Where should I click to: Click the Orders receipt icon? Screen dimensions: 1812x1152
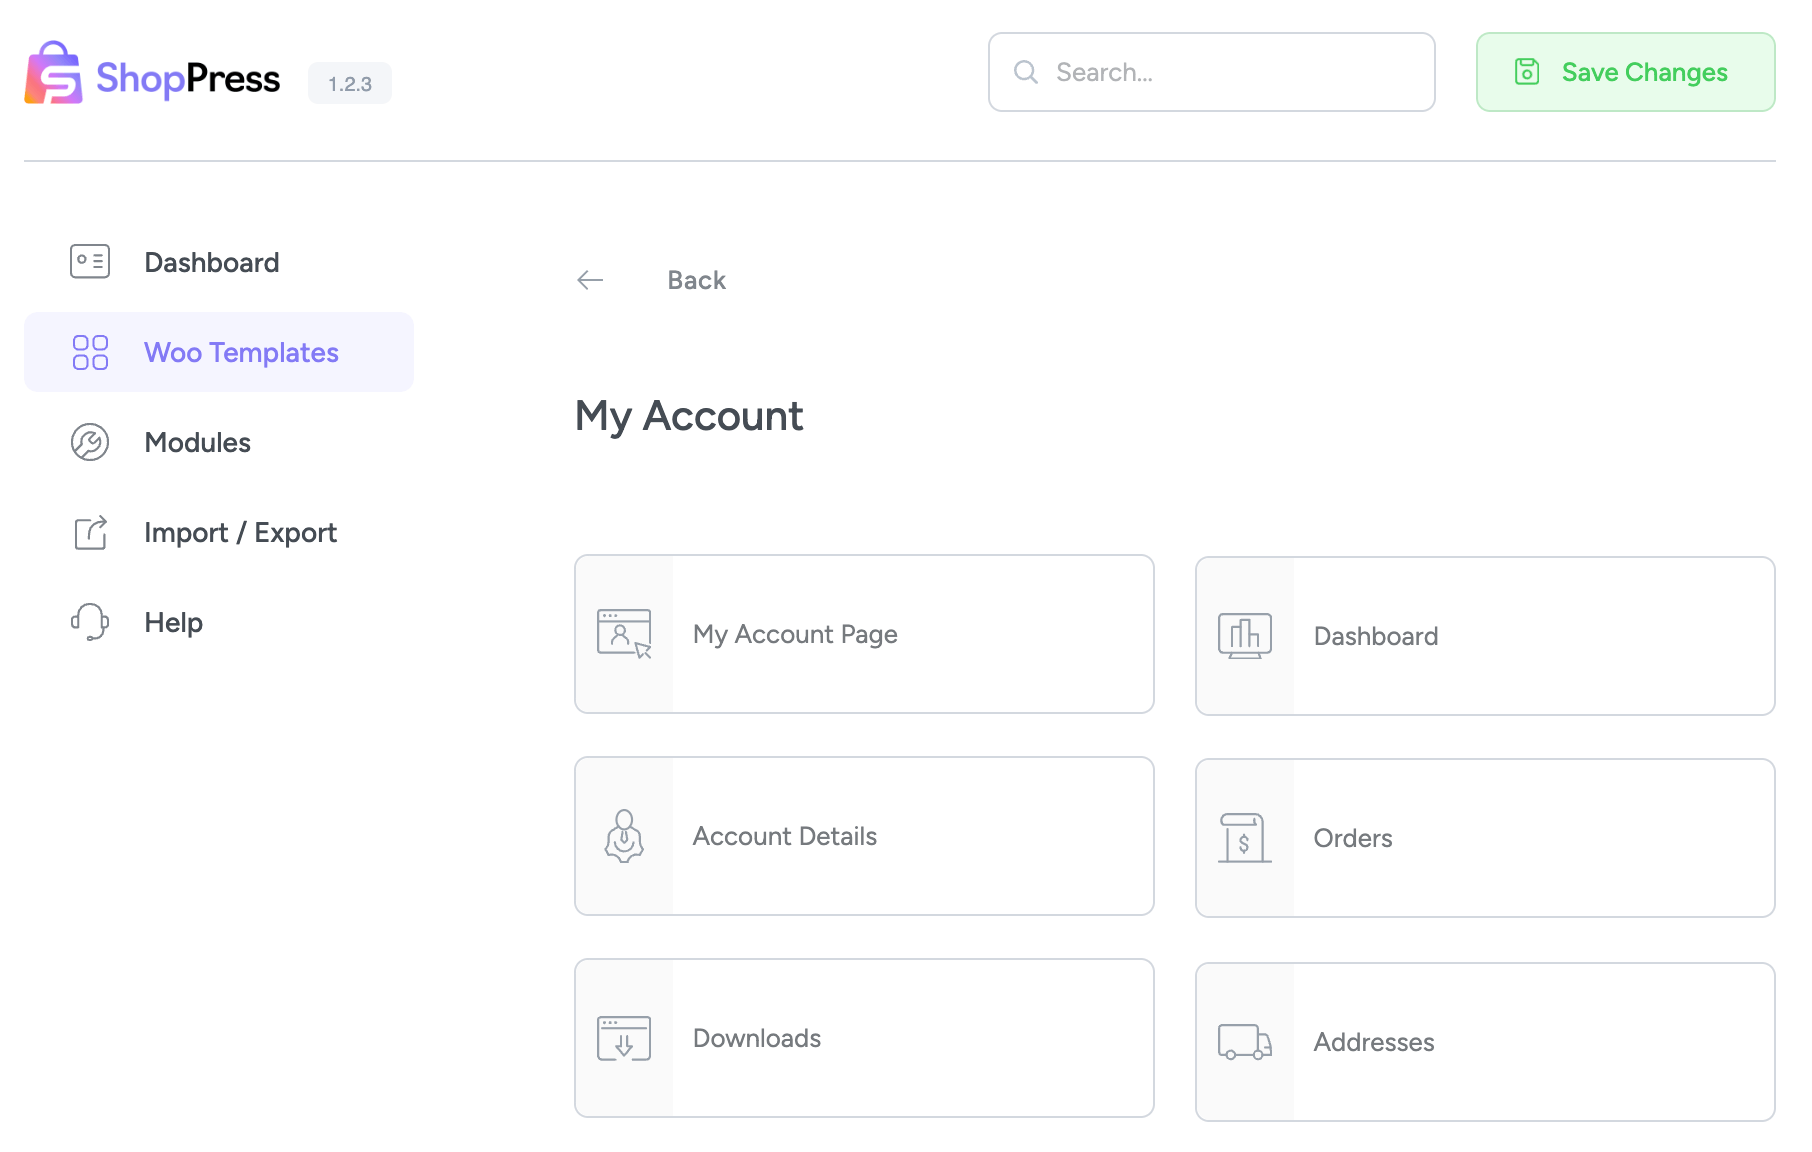(1243, 837)
